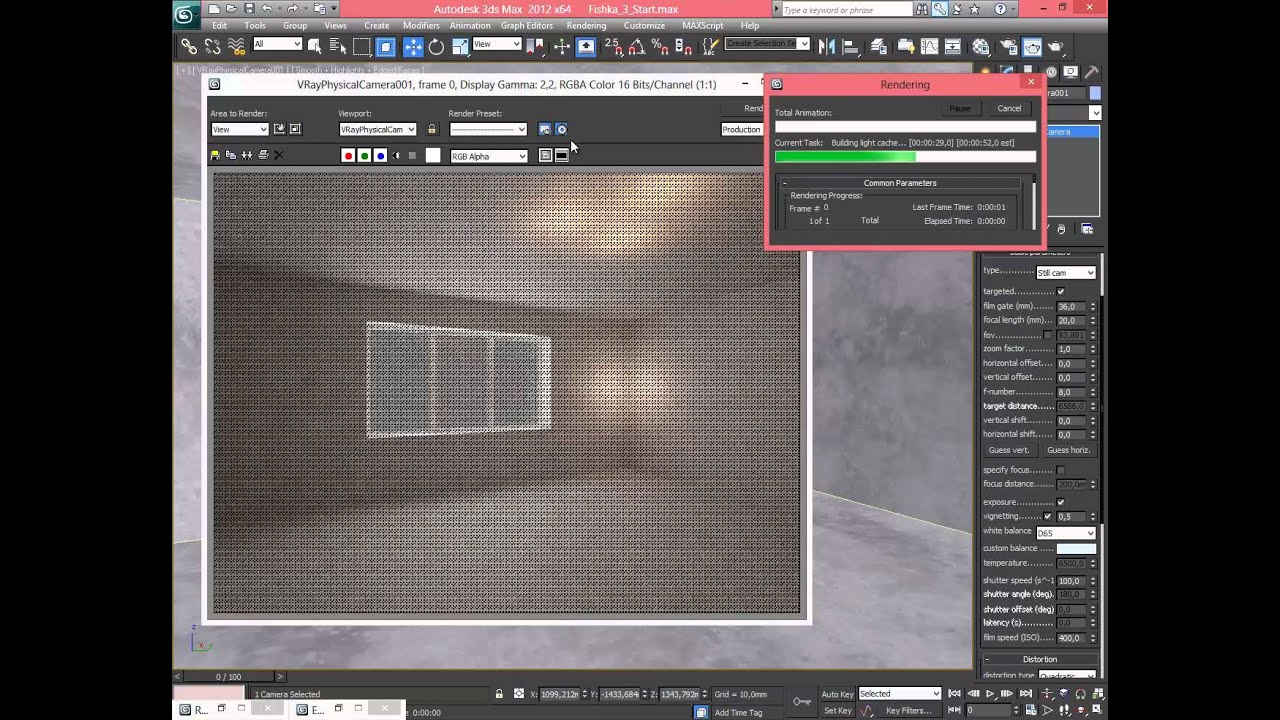Uncheck the targeted checkbox
The width and height of the screenshot is (1280, 720).
pyautogui.click(x=1061, y=291)
